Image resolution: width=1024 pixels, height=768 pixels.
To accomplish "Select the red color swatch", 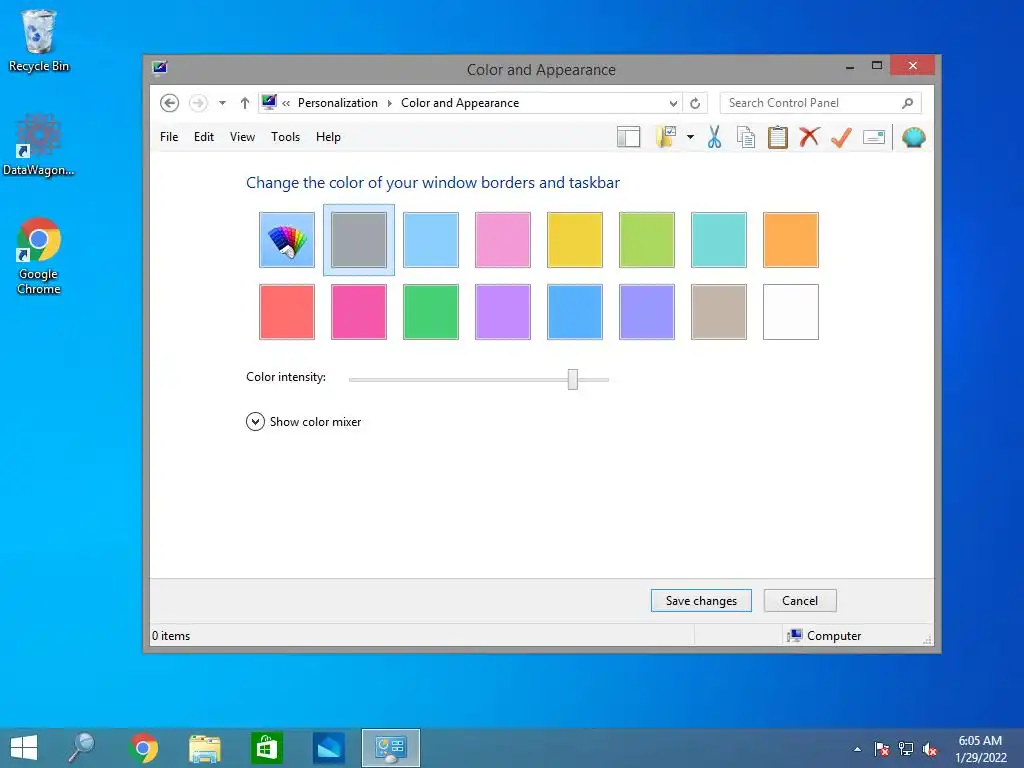I will pyautogui.click(x=287, y=312).
